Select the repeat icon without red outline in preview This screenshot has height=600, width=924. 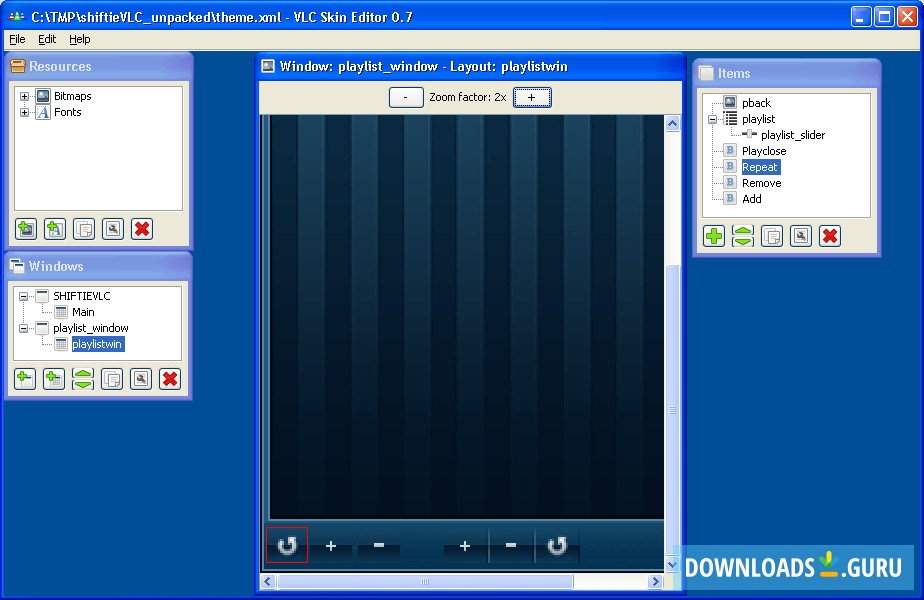click(557, 545)
